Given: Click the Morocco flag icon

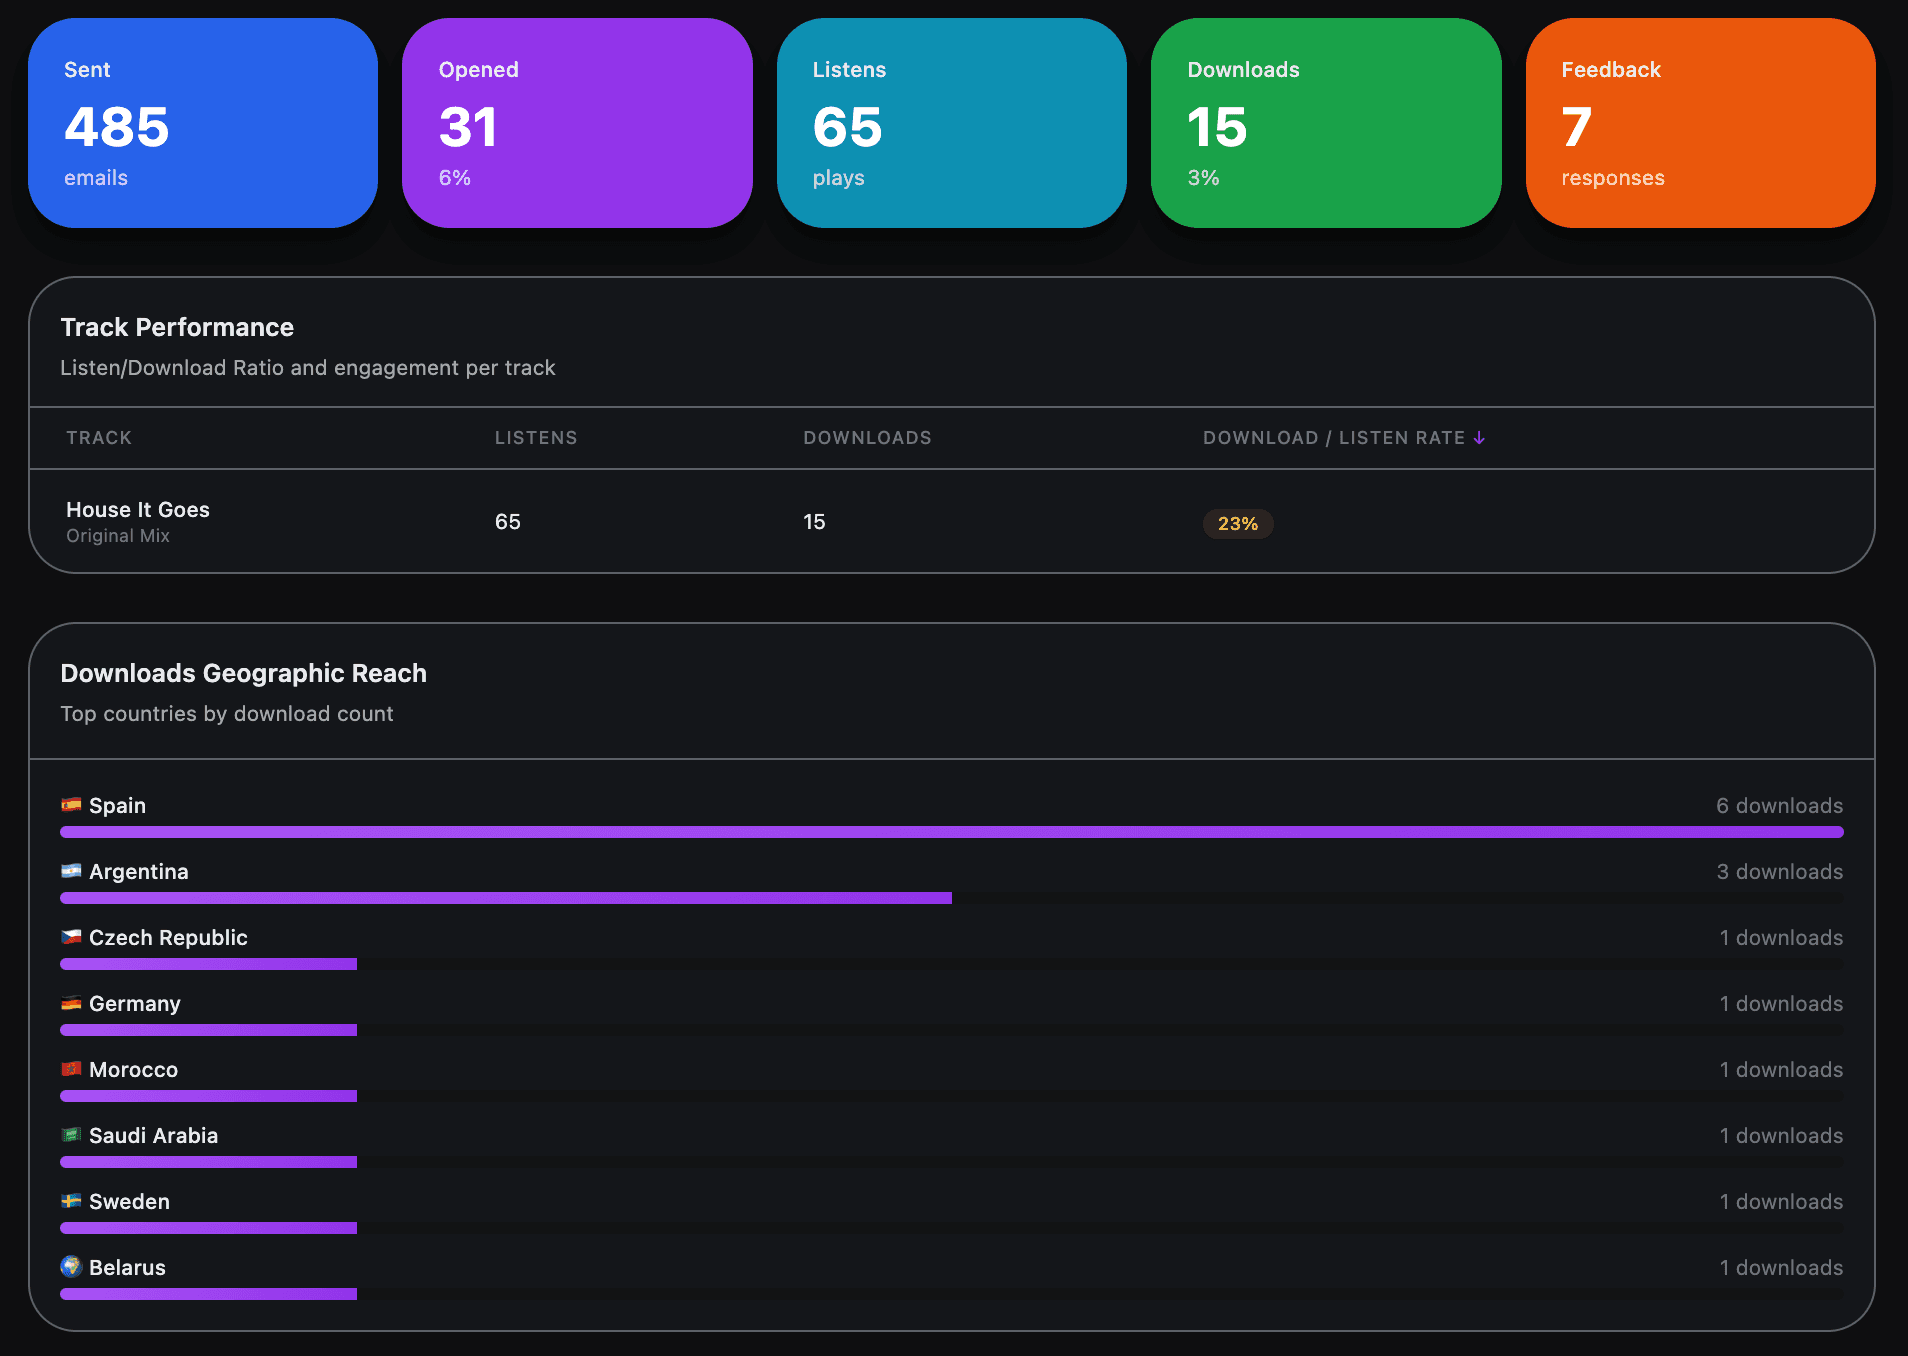Looking at the screenshot, I should tap(70, 1069).
